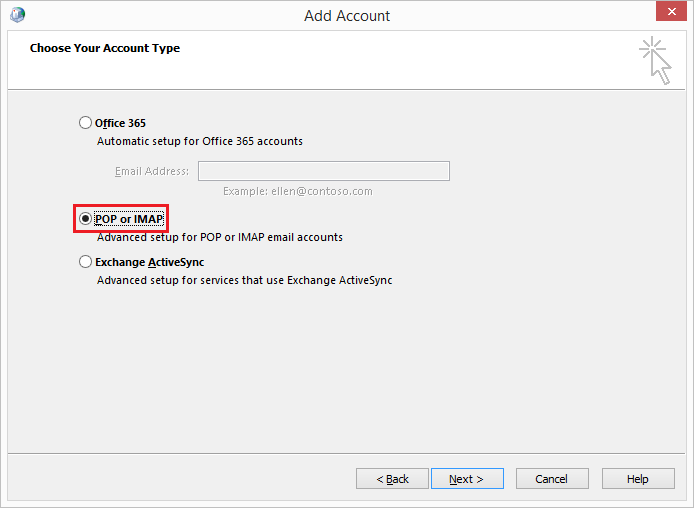694x508 pixels.
Task: Choose the Exchange ActiveSync radio button
Action: click(85, 262)
